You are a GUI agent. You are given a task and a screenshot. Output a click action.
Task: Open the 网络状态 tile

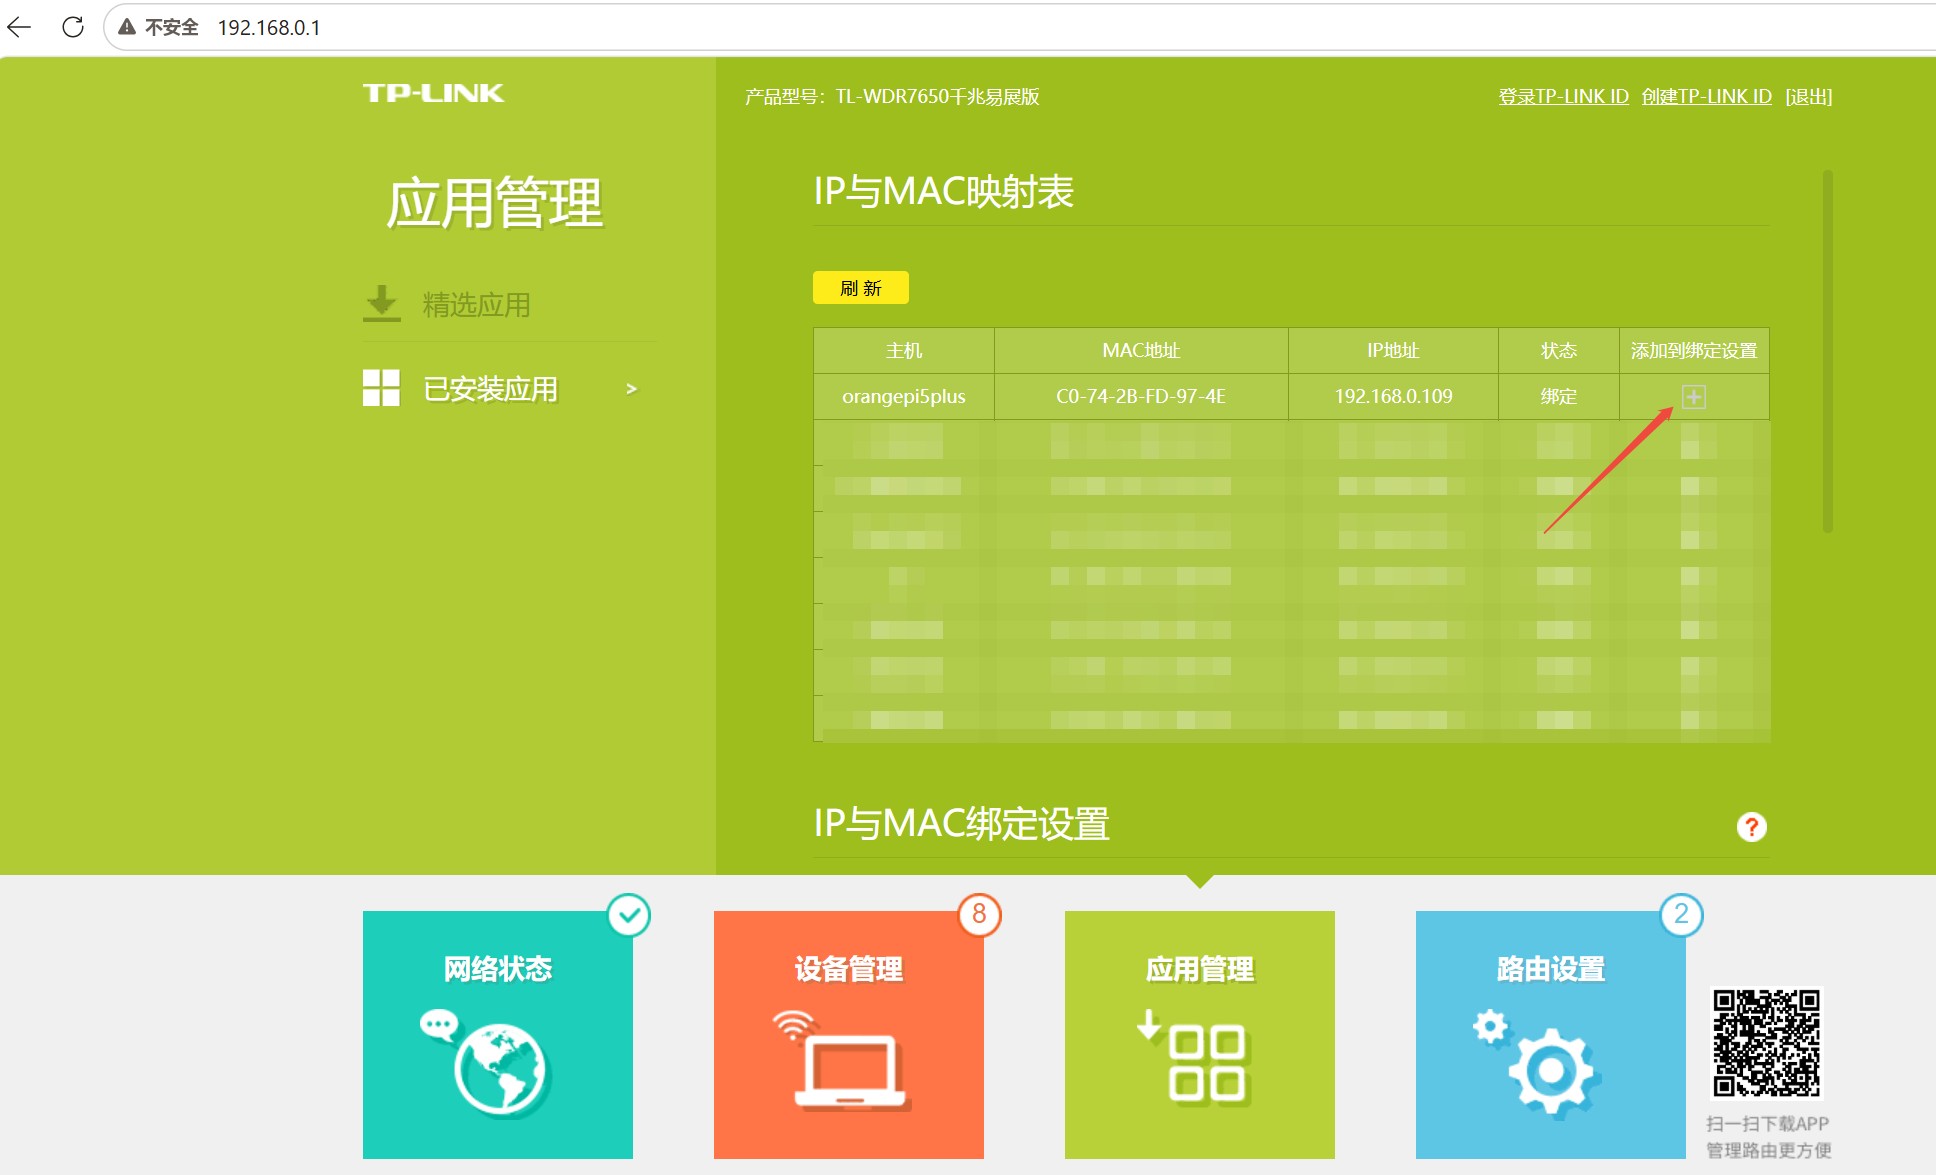pos(498,1035)
